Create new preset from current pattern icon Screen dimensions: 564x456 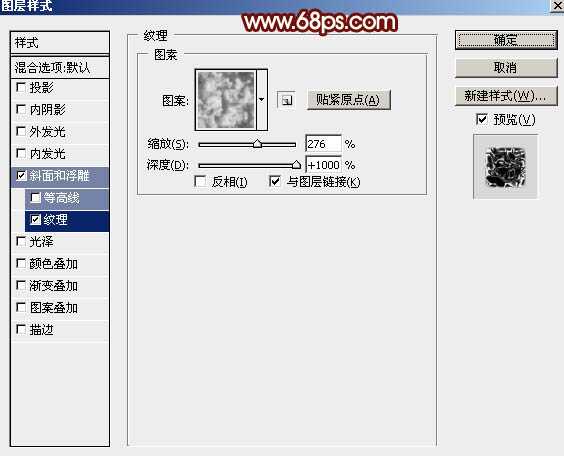(x=286, y=100)
